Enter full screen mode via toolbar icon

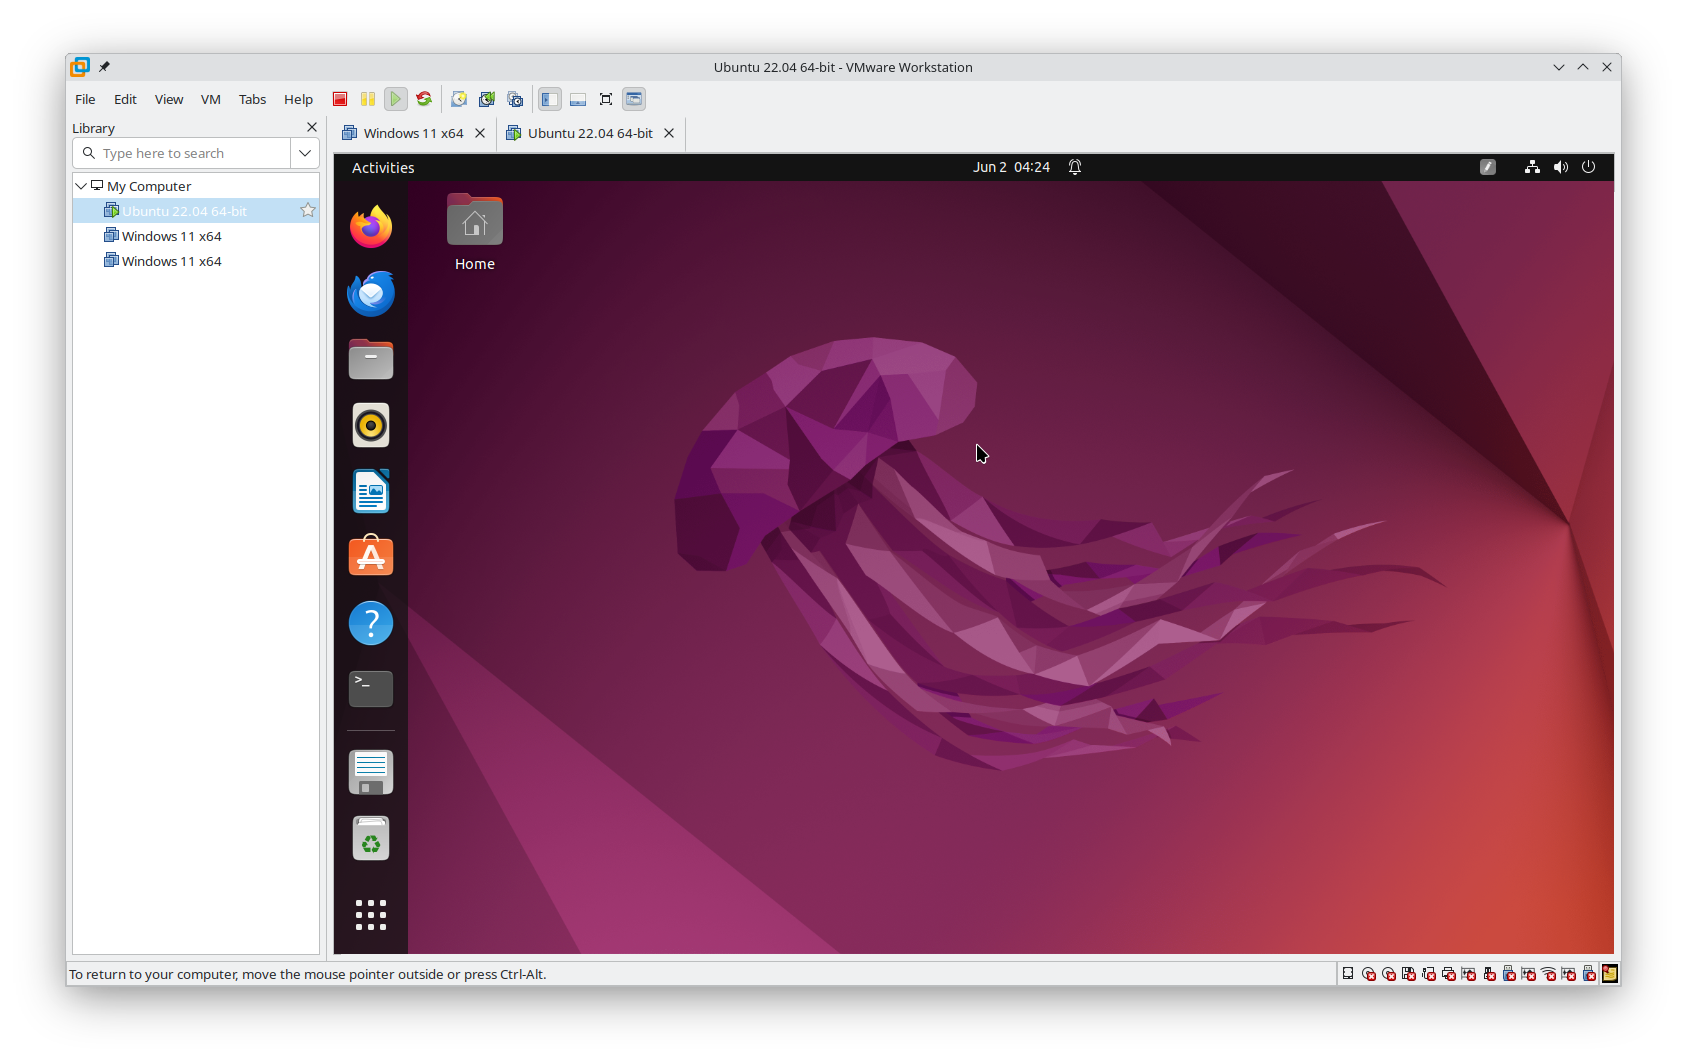[x=606, y=99]
